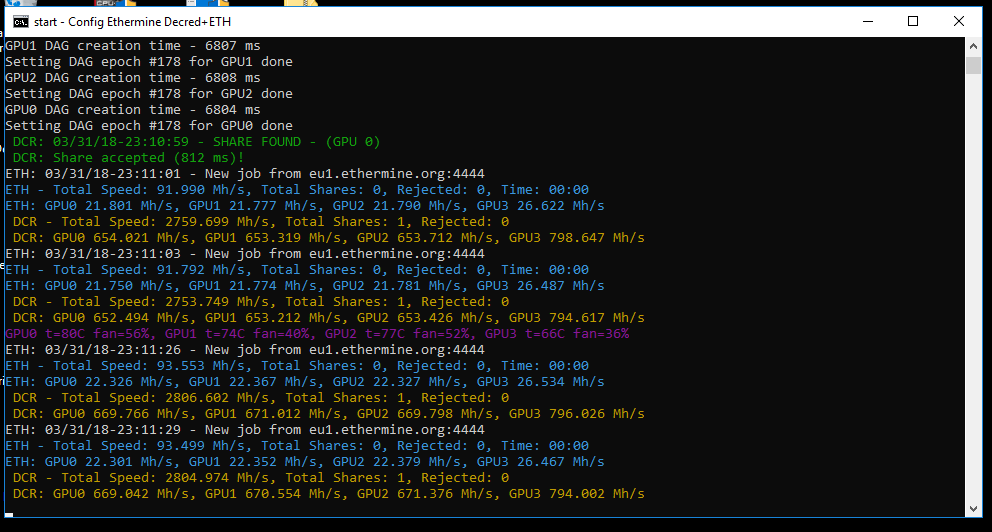Click 'Setting DAG epoch #178 for GPU2 done'
Image resolution: width=992 pixels, height=532 pixels.
tap(149, 94)
